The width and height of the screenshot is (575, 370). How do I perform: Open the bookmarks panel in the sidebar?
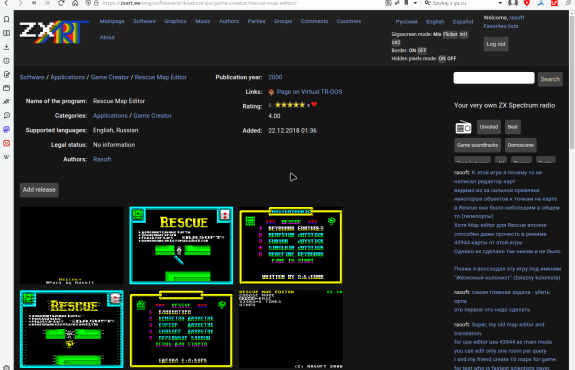[6, 19]
